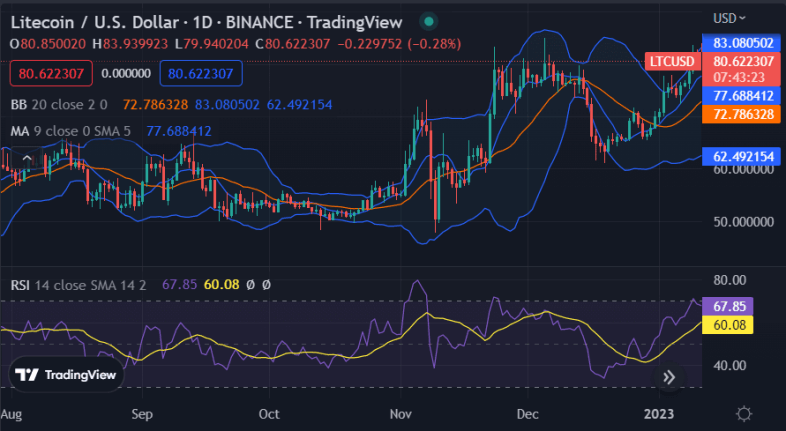Click the 77.688412 MA value in legend
This screenshot has width=786, height=431.
[179, 131]
